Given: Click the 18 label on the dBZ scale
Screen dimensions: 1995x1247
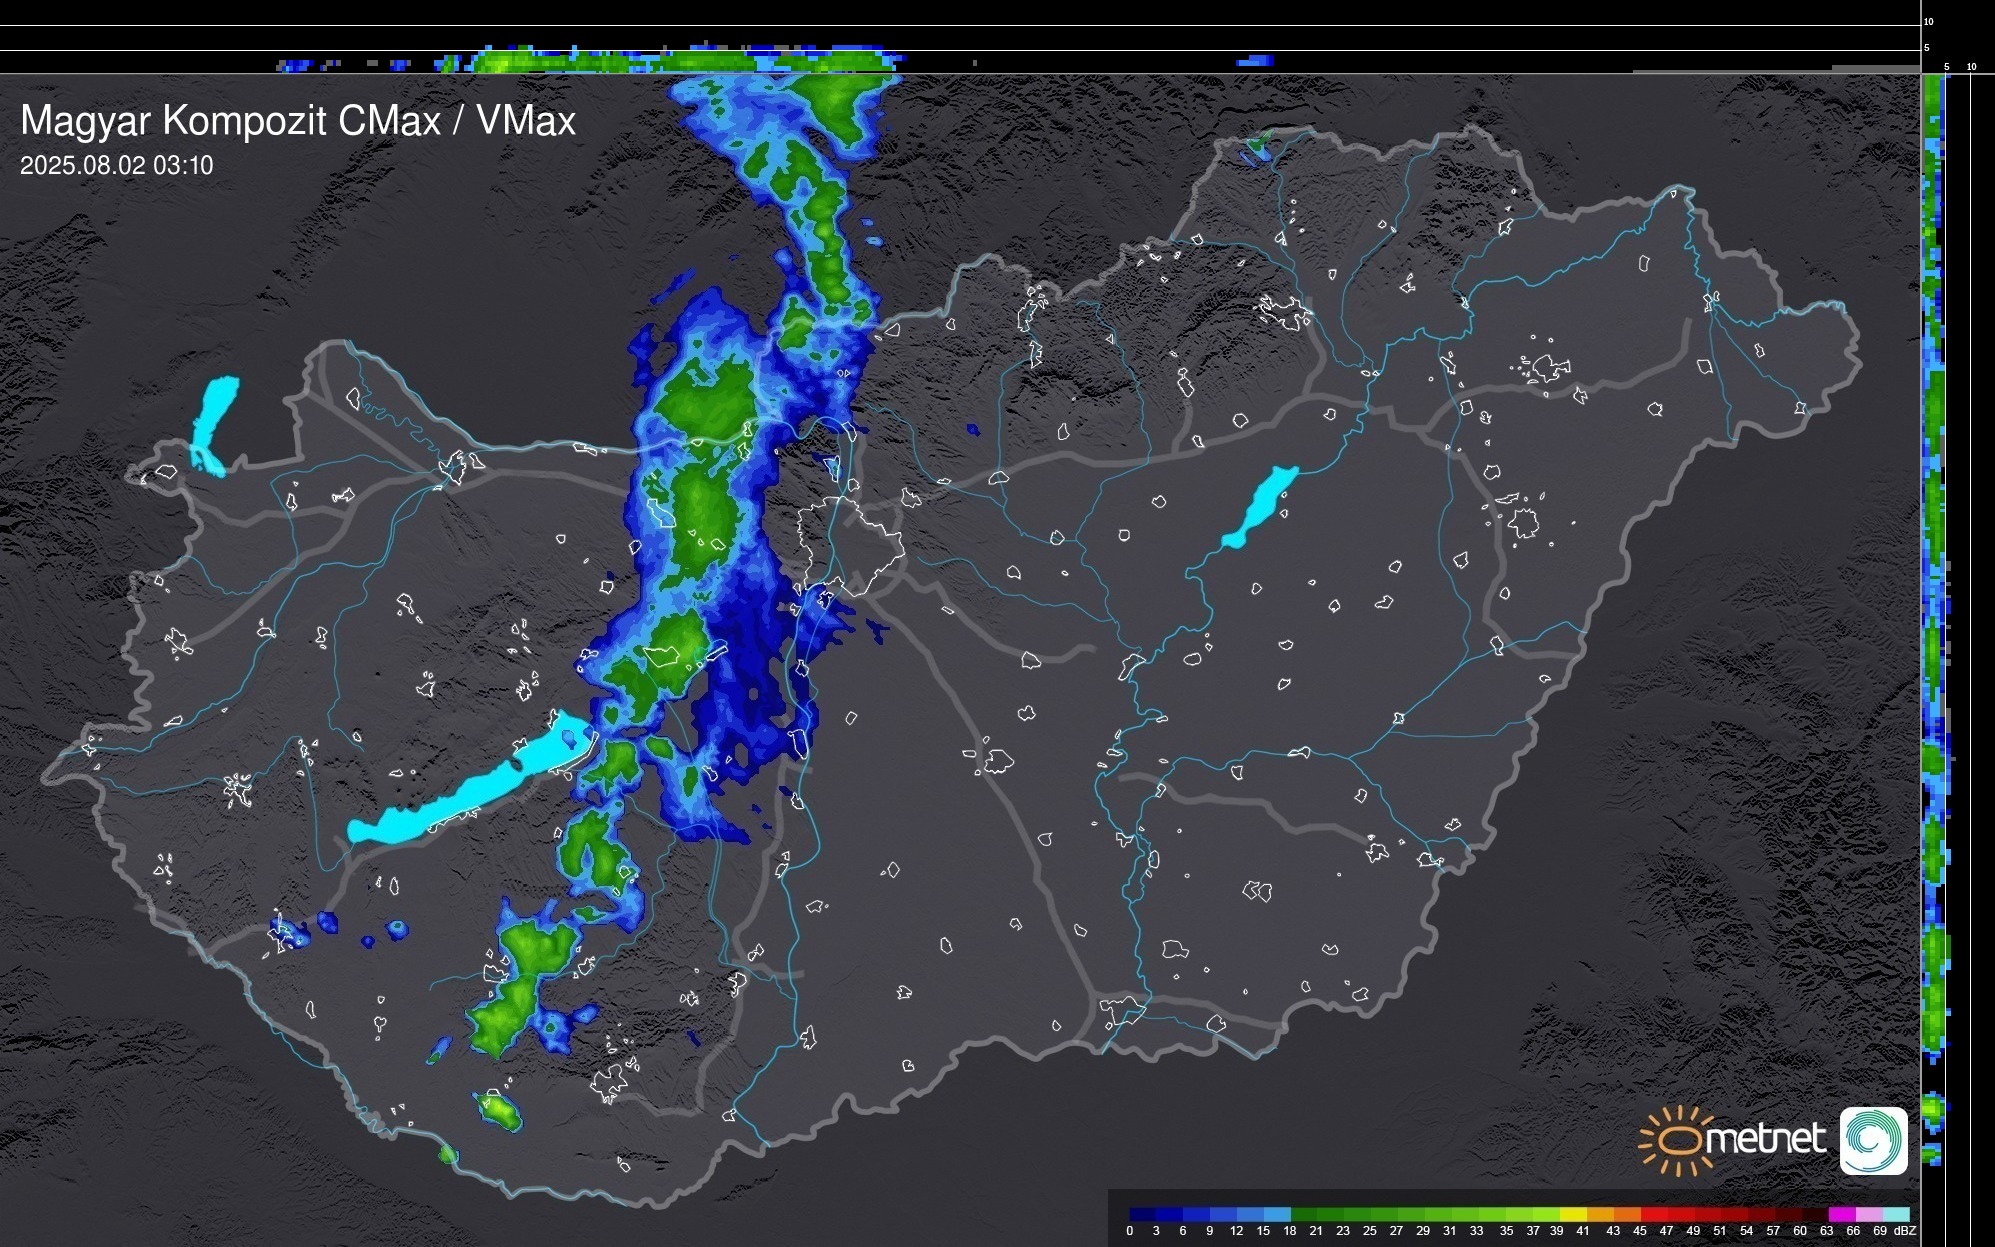Looking at the screenshot, I should tap(1289, 1231).
